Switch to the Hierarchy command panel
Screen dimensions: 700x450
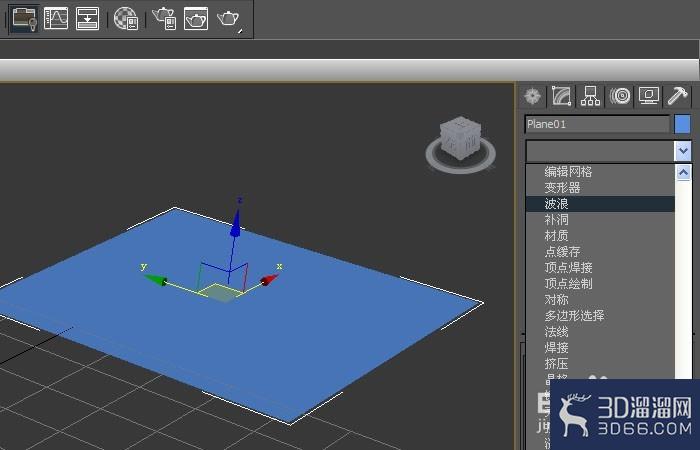pyautogui.click(x=590, y=96)
